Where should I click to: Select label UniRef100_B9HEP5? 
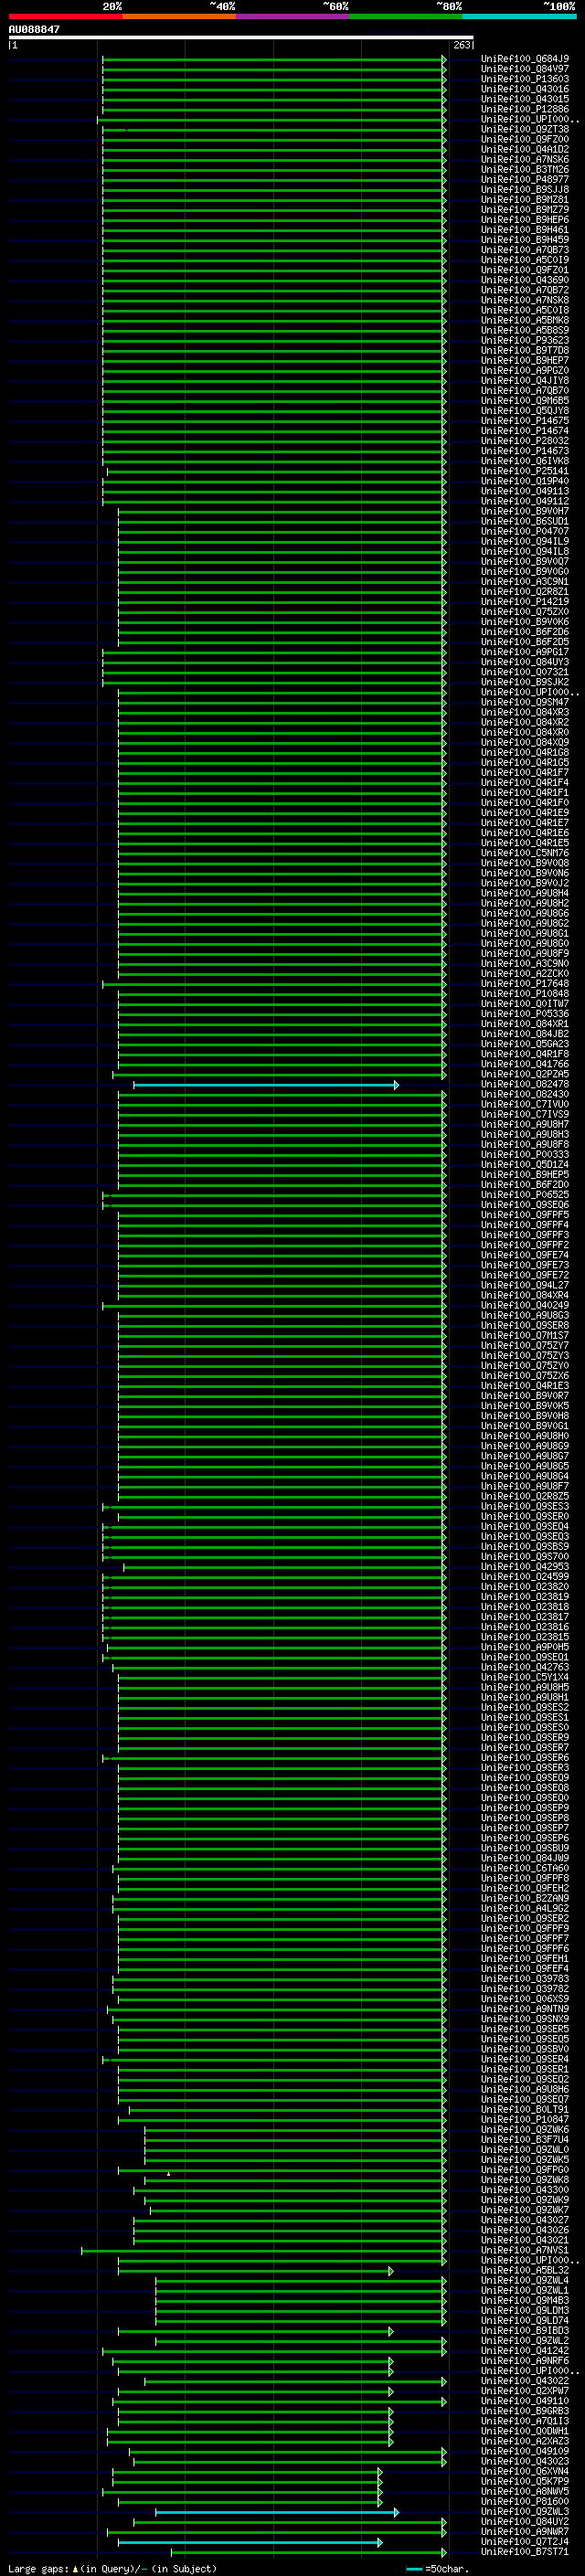525,1175
